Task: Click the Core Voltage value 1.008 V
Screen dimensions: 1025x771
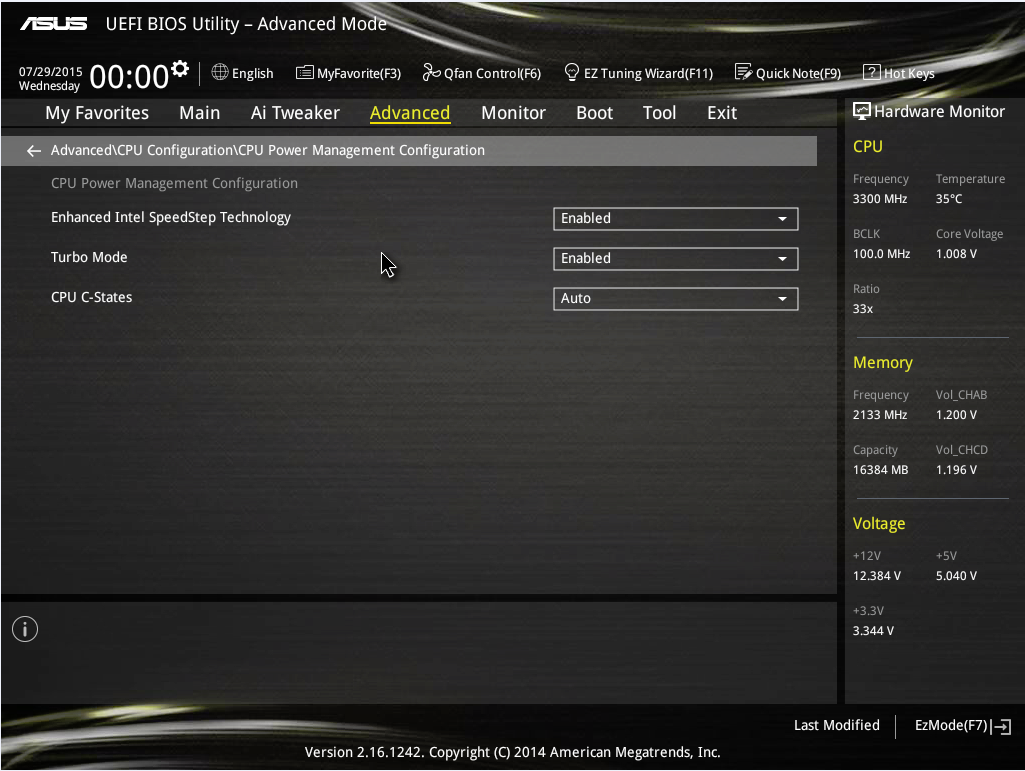Action: click(x=956, y=254)
